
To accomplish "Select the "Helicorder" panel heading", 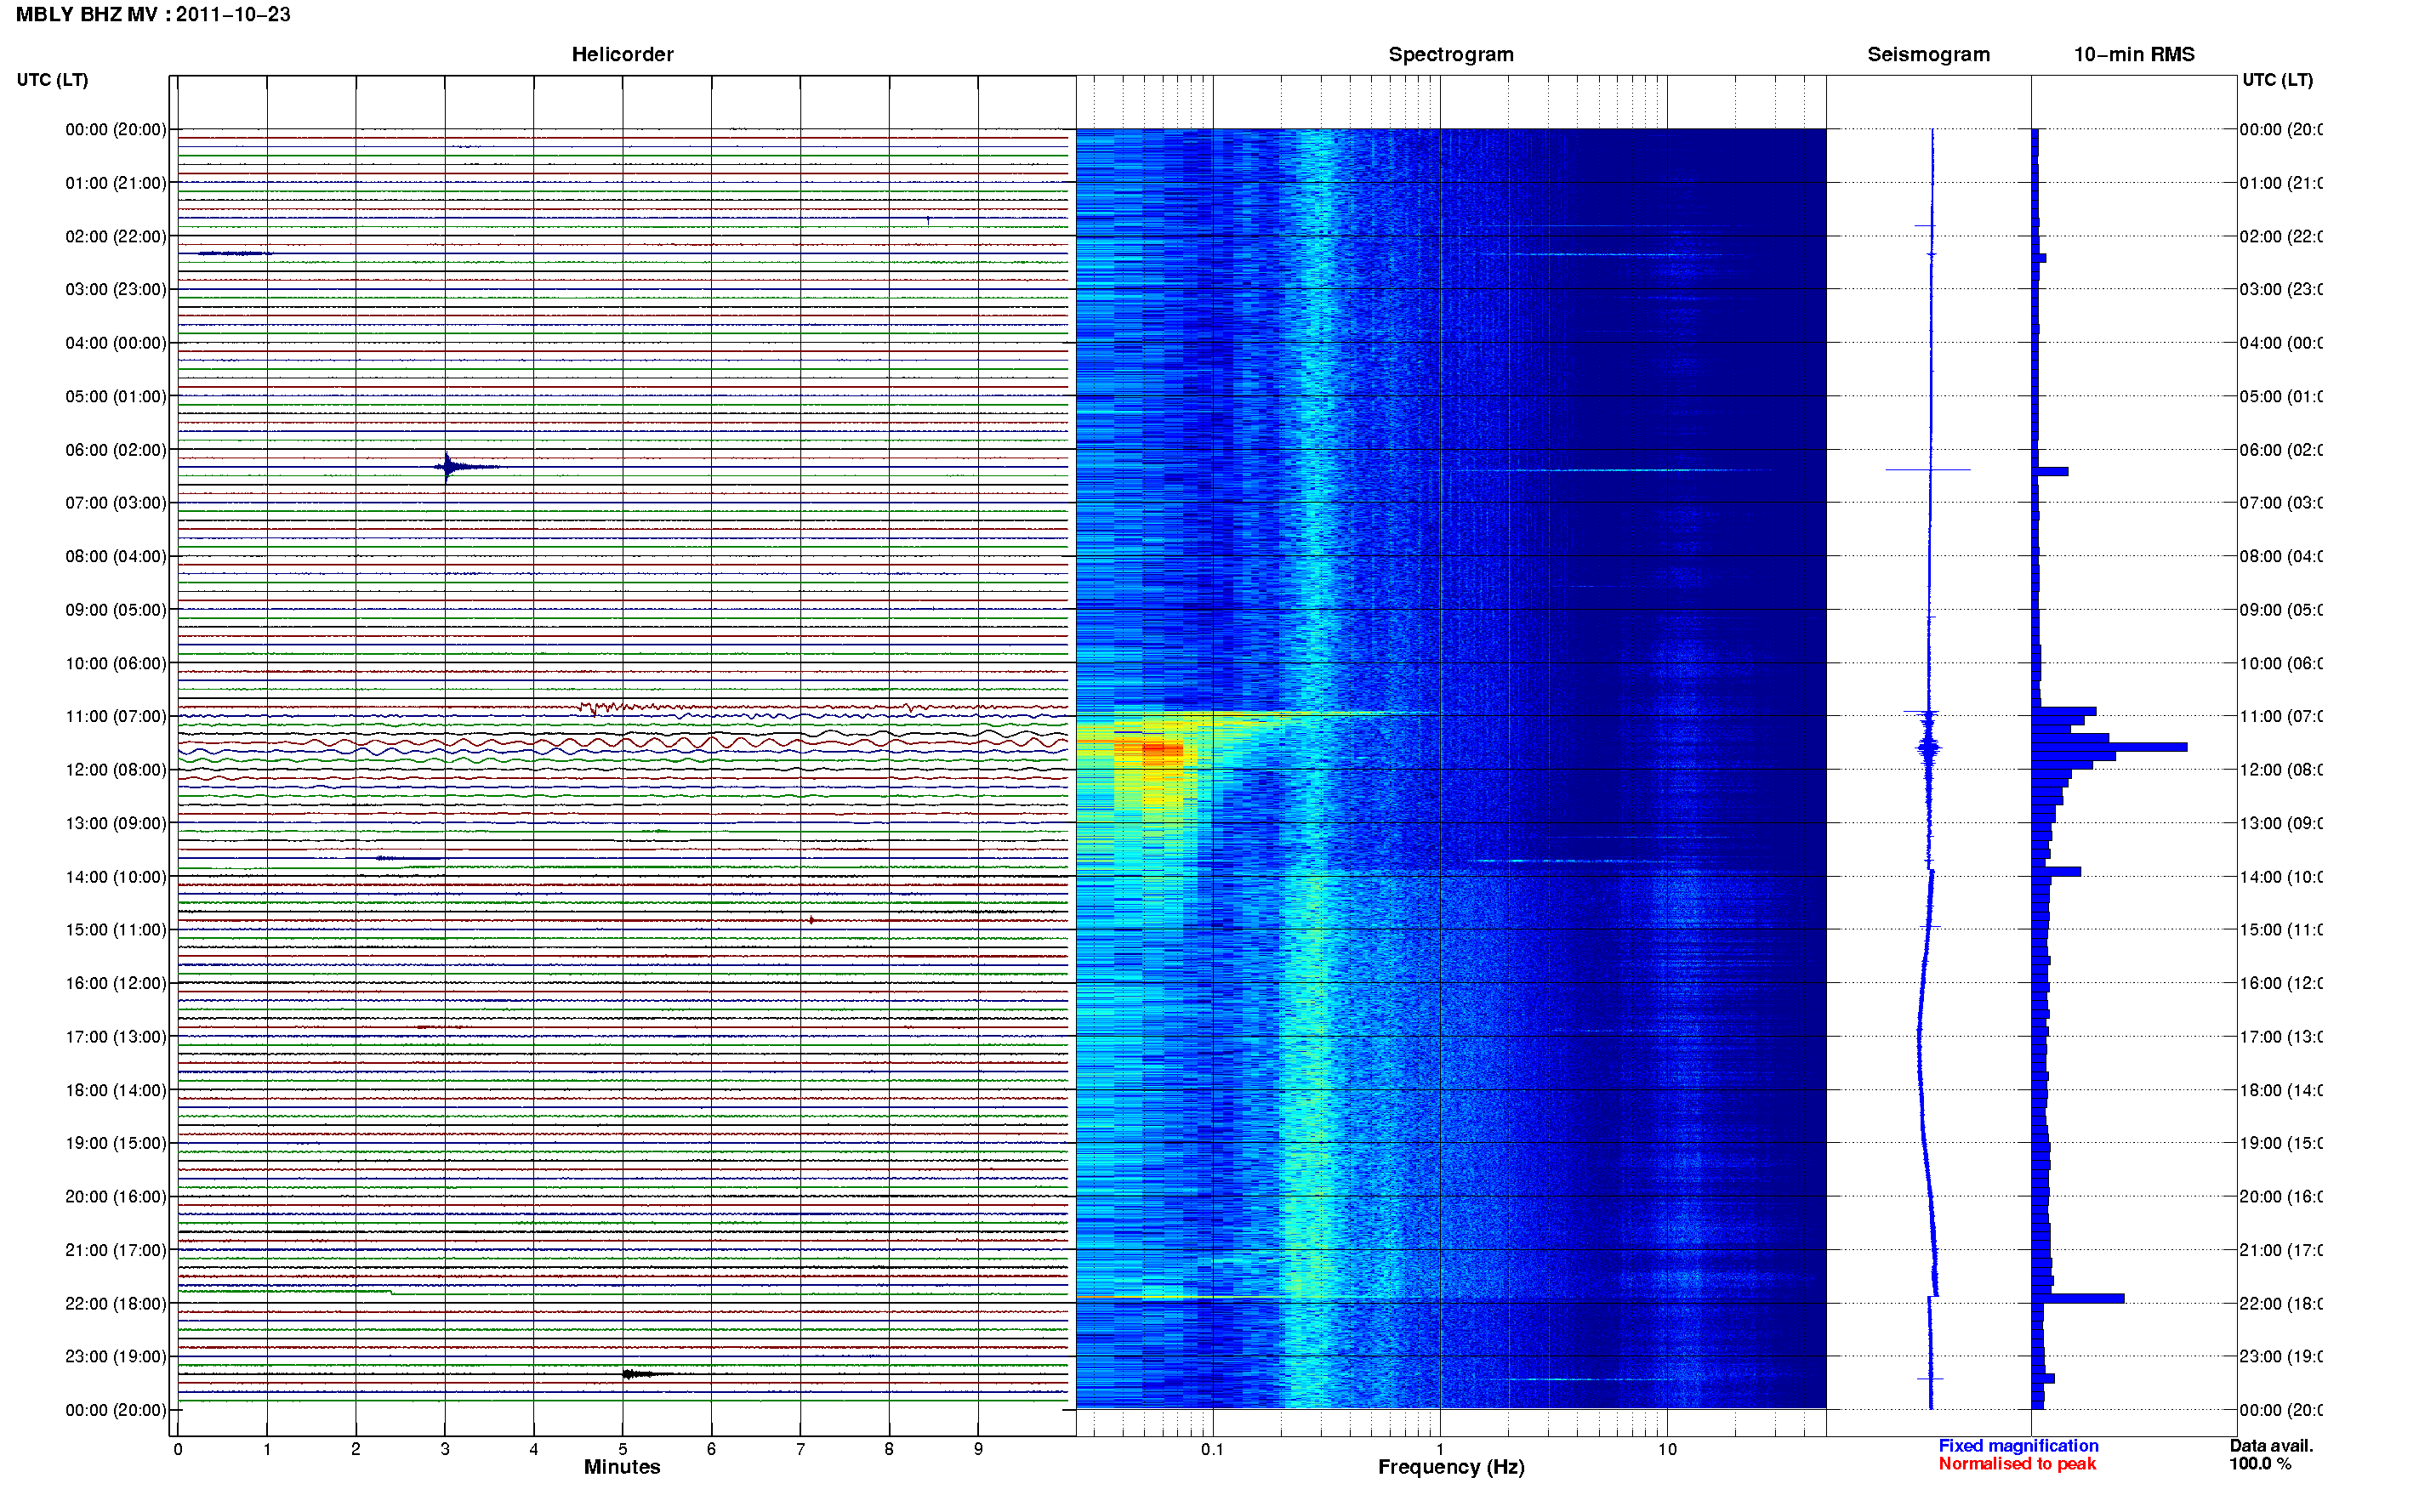I will [x=622, y=55].
